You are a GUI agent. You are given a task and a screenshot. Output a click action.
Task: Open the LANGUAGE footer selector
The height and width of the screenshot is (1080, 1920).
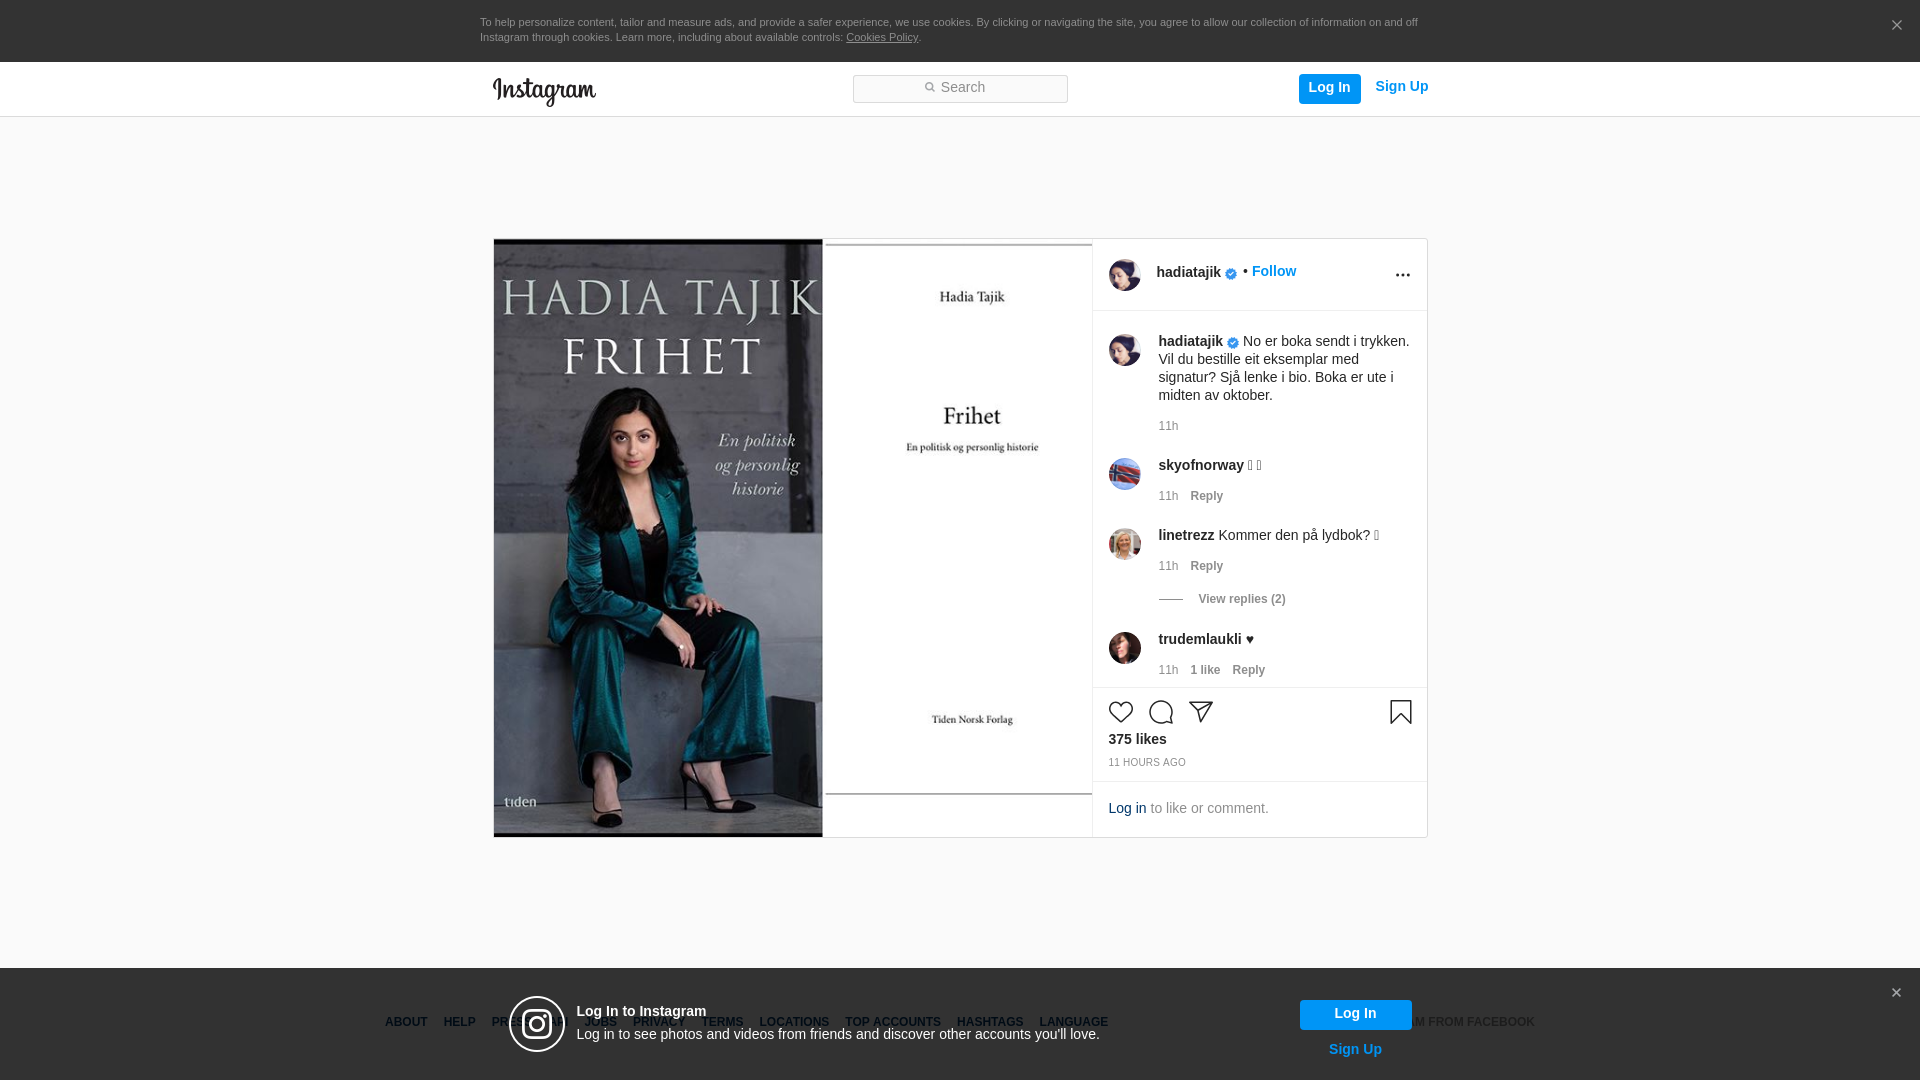click(x=1073, y=1022)
